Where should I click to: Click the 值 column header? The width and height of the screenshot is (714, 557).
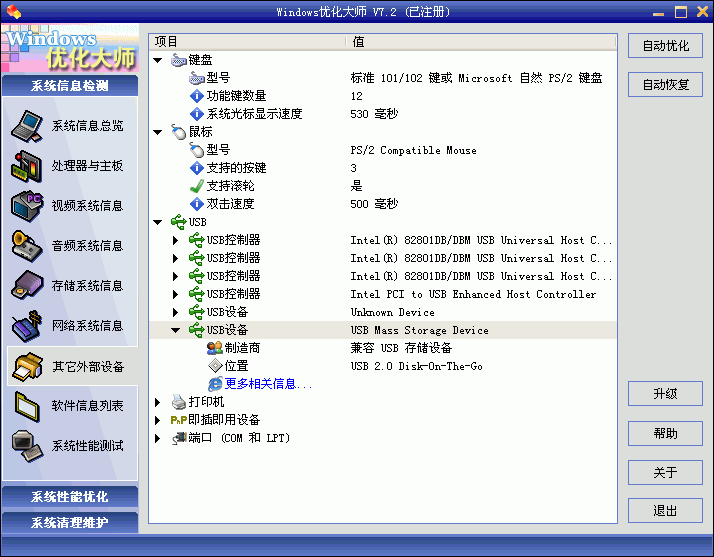(481, 41)
